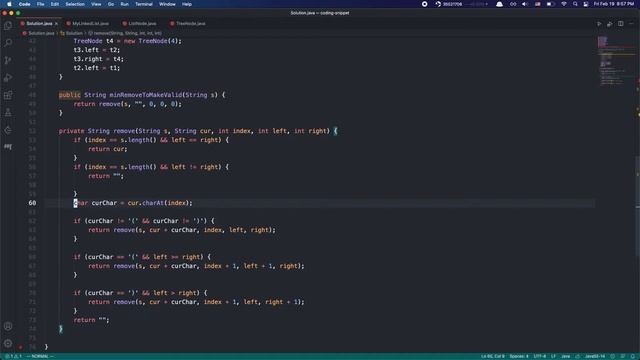Click the date and time in menu bar
640x360 pixels.
click(x=614, y=4)
